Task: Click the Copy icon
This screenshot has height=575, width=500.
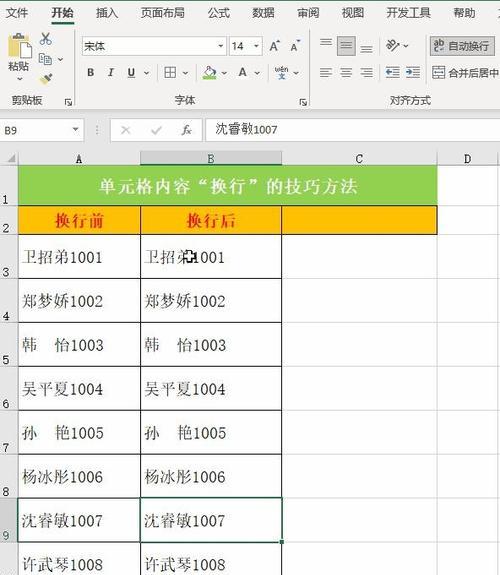Action: 45,59
